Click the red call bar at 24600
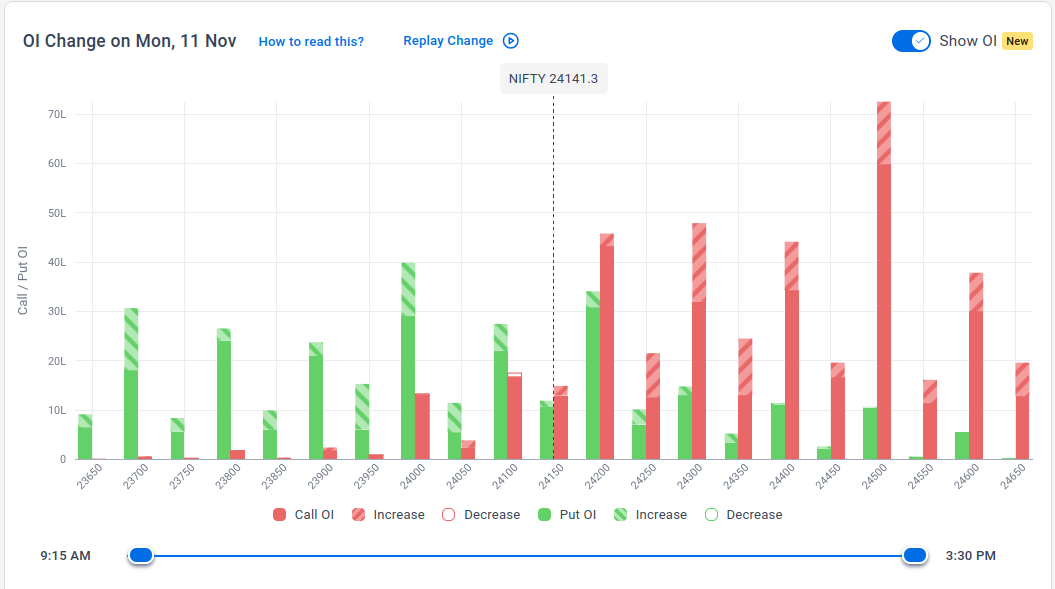Viewport: 1055px width, 589px height. pos(976,366)
